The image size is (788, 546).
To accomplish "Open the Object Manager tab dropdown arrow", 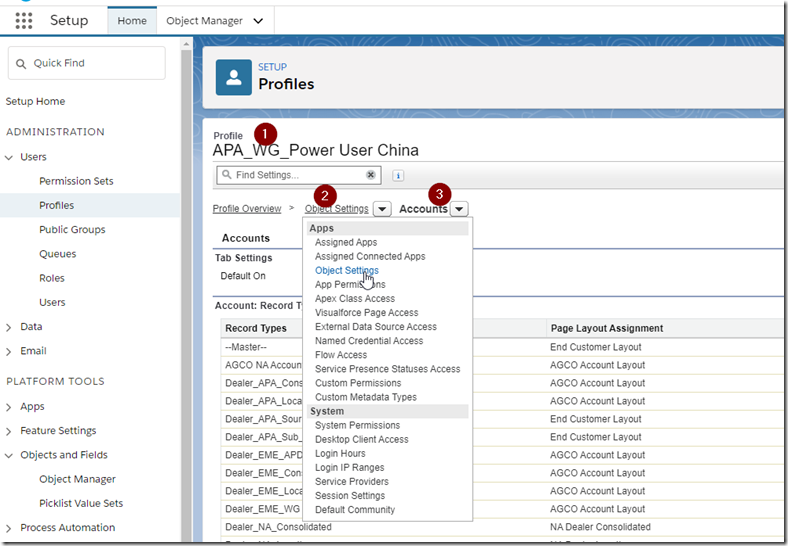I will [258, 21].
